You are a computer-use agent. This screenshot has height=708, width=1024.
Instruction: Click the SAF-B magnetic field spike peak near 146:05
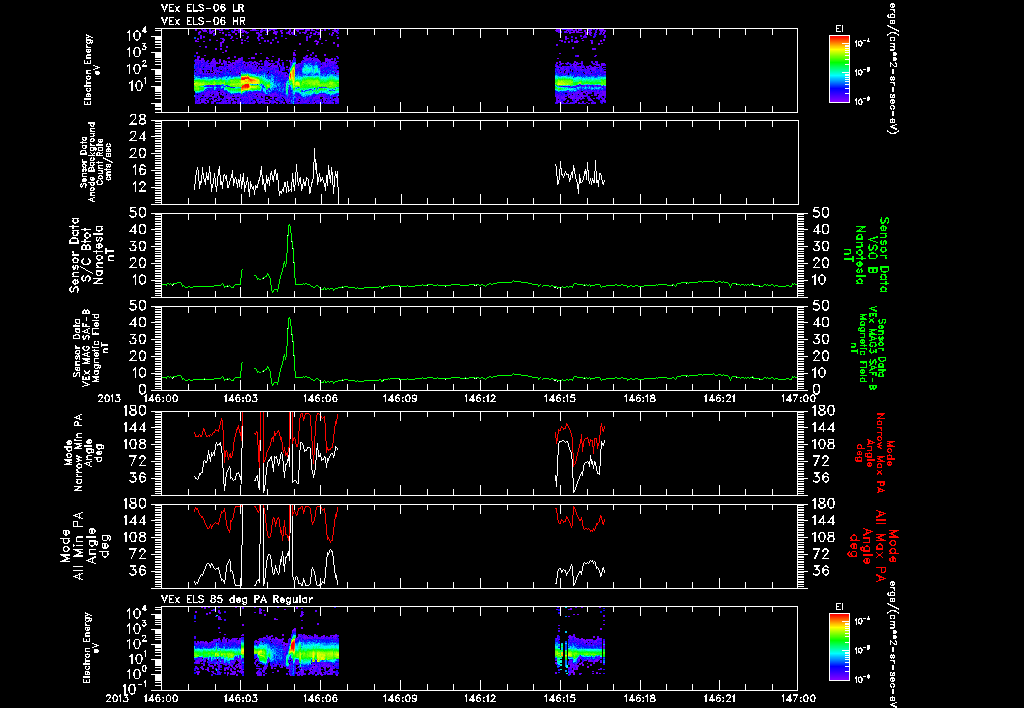point(289,319)
